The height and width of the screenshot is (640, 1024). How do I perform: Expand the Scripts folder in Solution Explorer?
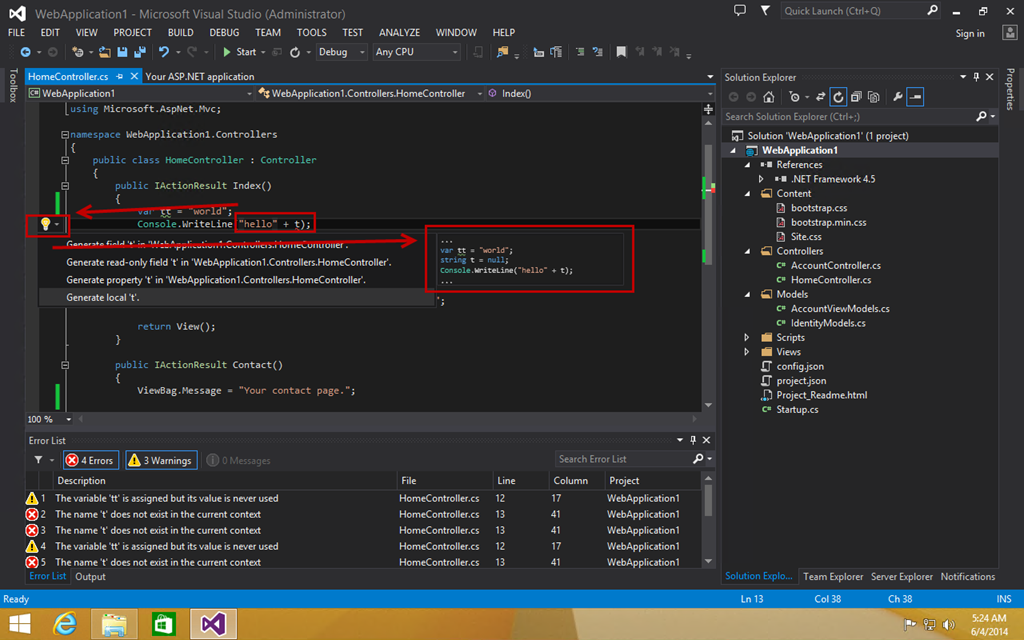tap(747, 338)
